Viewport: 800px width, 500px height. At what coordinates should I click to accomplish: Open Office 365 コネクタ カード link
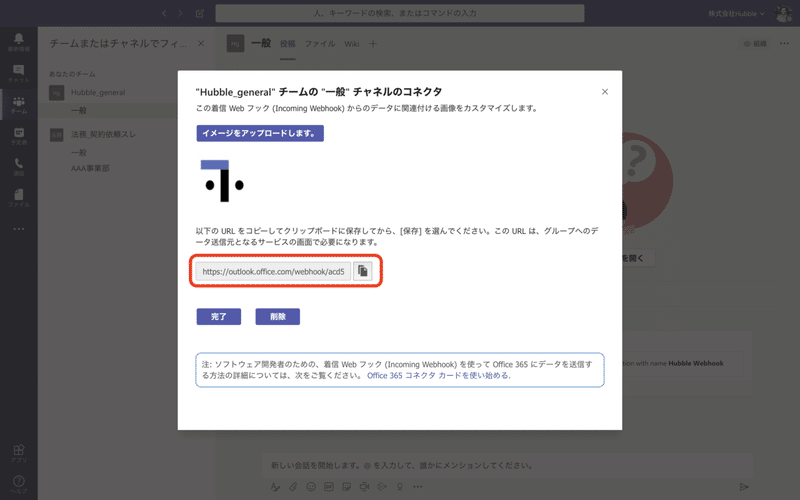pos(438,376)
